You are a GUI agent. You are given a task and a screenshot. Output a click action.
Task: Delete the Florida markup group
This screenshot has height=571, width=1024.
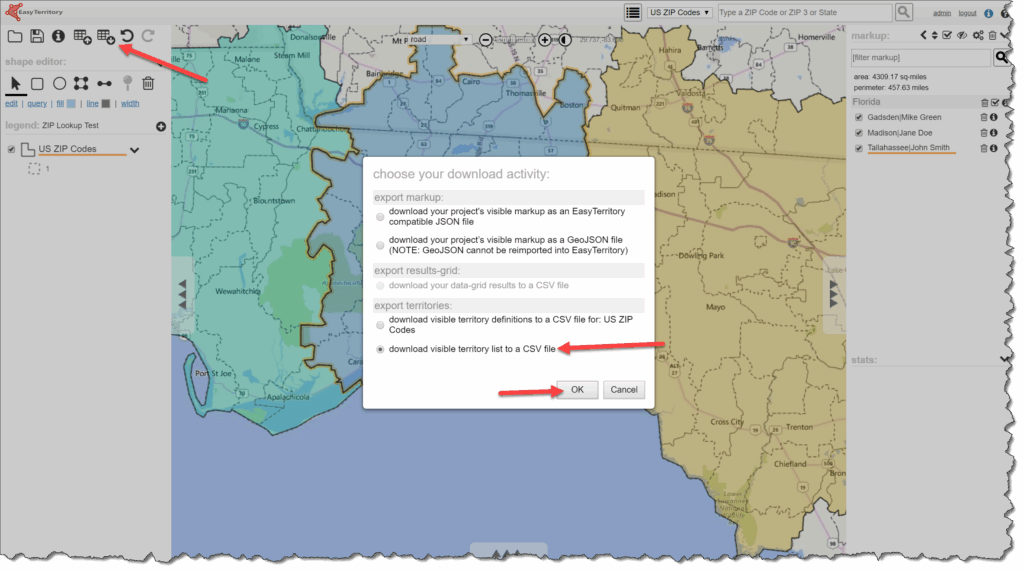pyautogui.click(x=985, y=103)
